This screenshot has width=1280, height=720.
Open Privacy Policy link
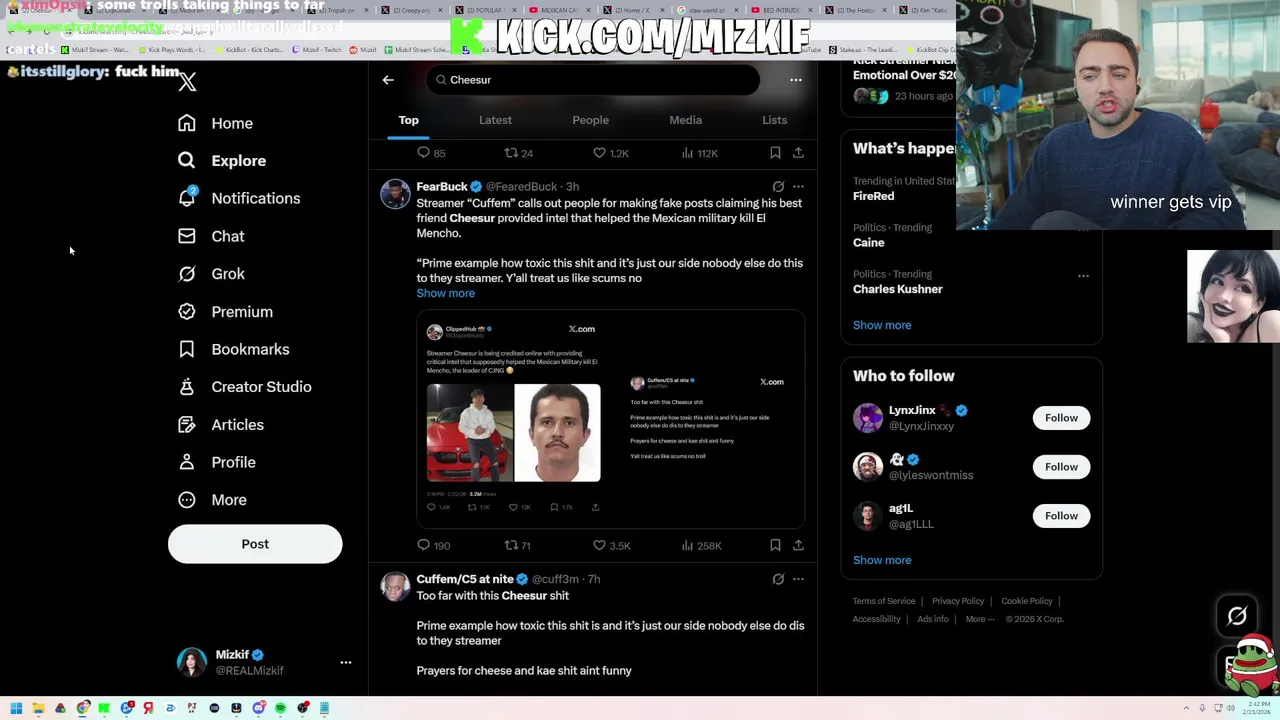(x=958, y=601)
